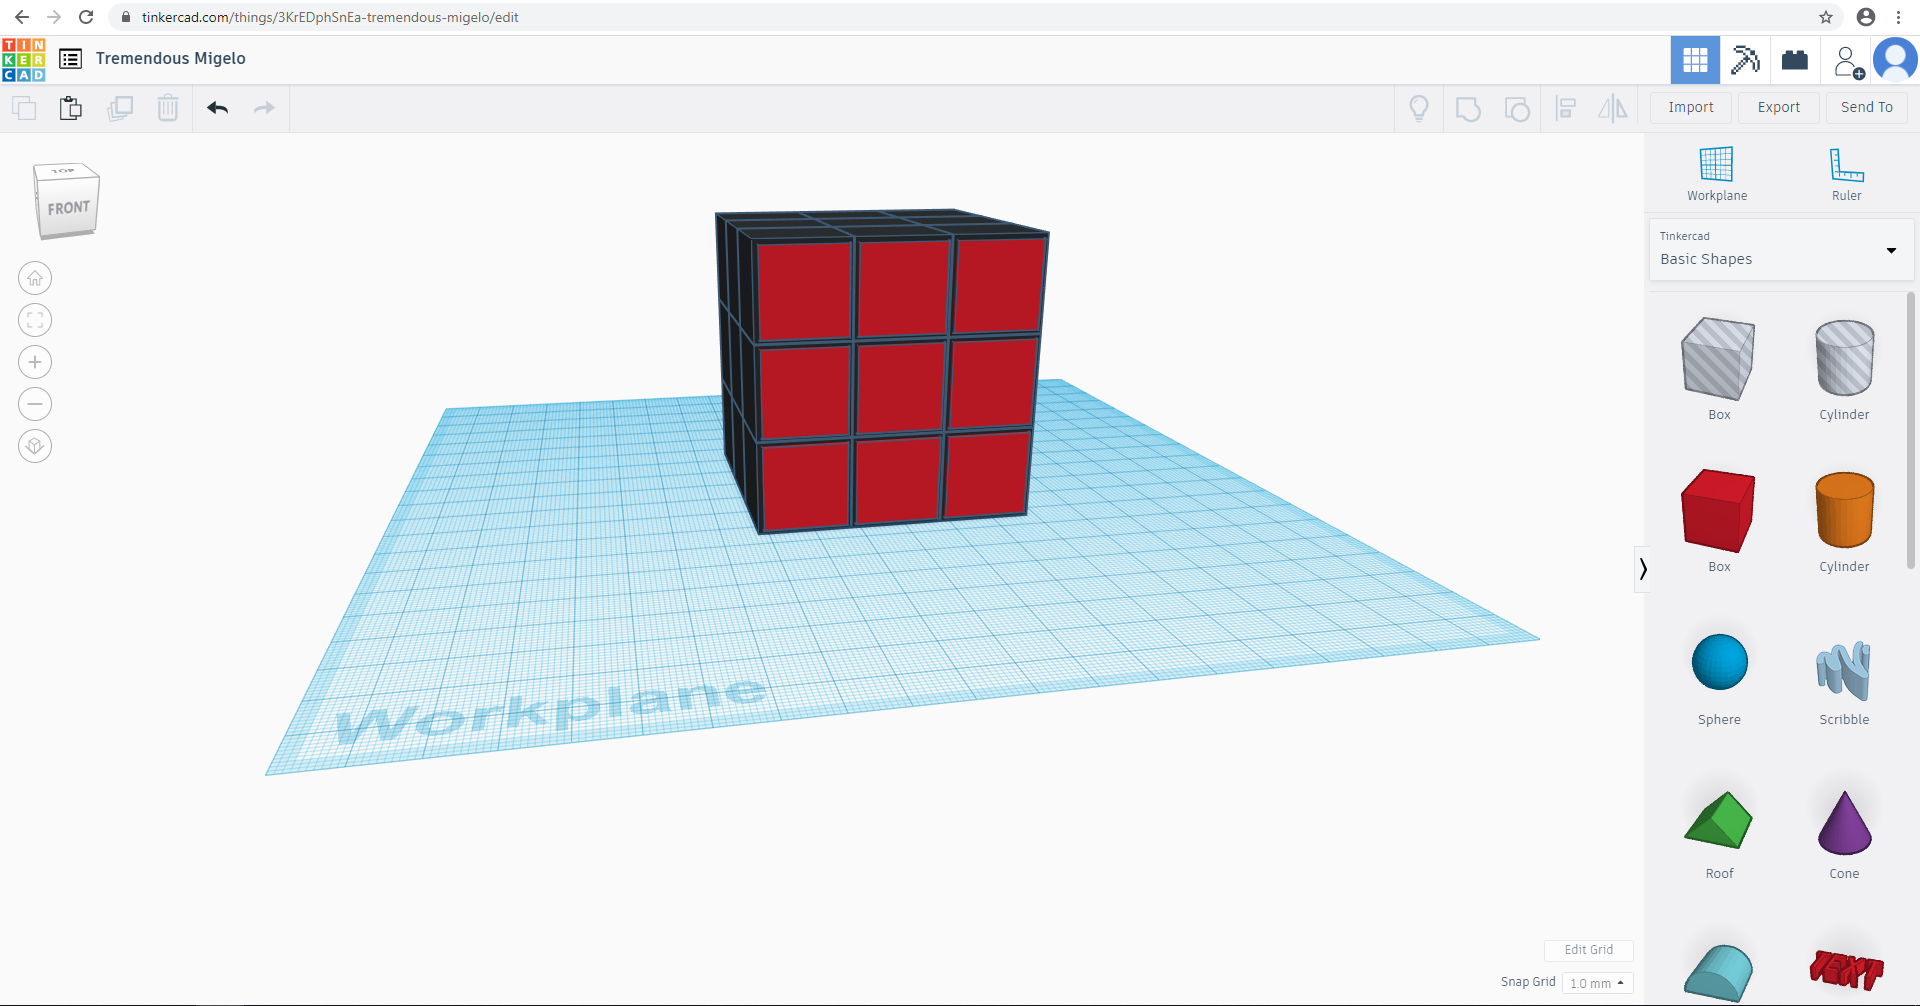Viewport: 1920px width, 1006px height.
Task: Click the Tinkercad logo
Action: click(24, 60)
